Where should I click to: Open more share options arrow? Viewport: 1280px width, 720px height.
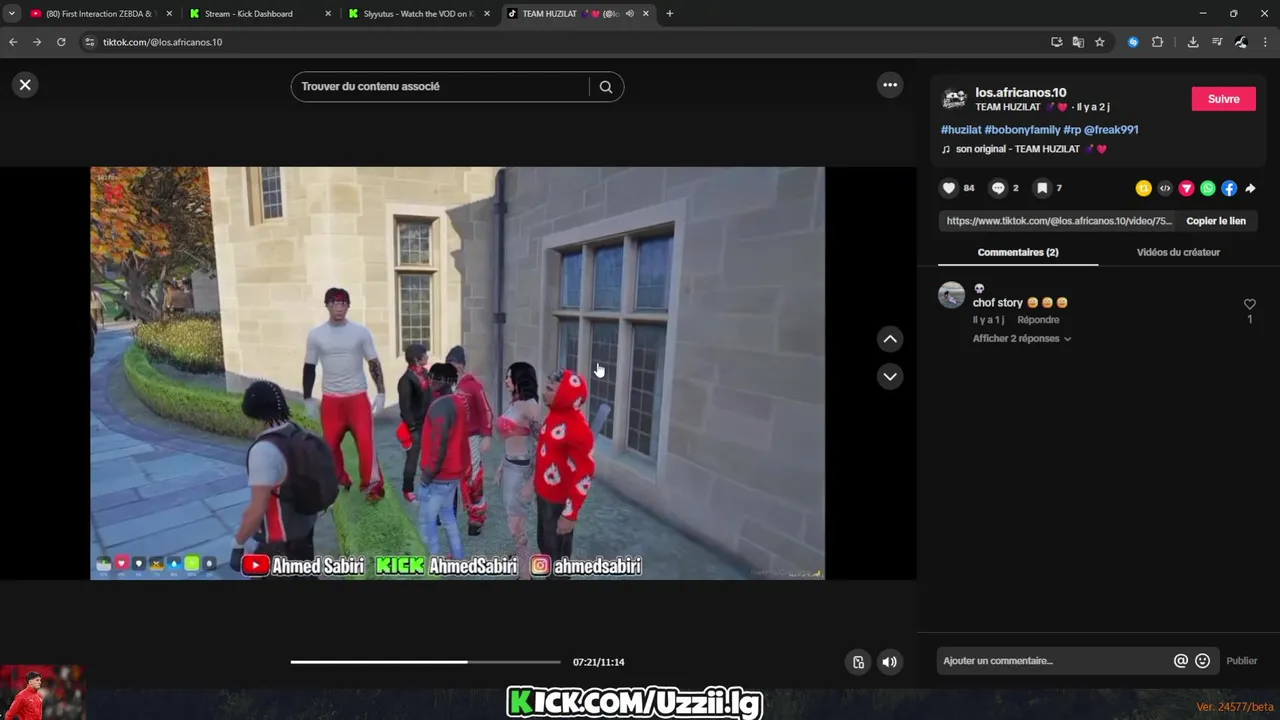click(1250, 188)
